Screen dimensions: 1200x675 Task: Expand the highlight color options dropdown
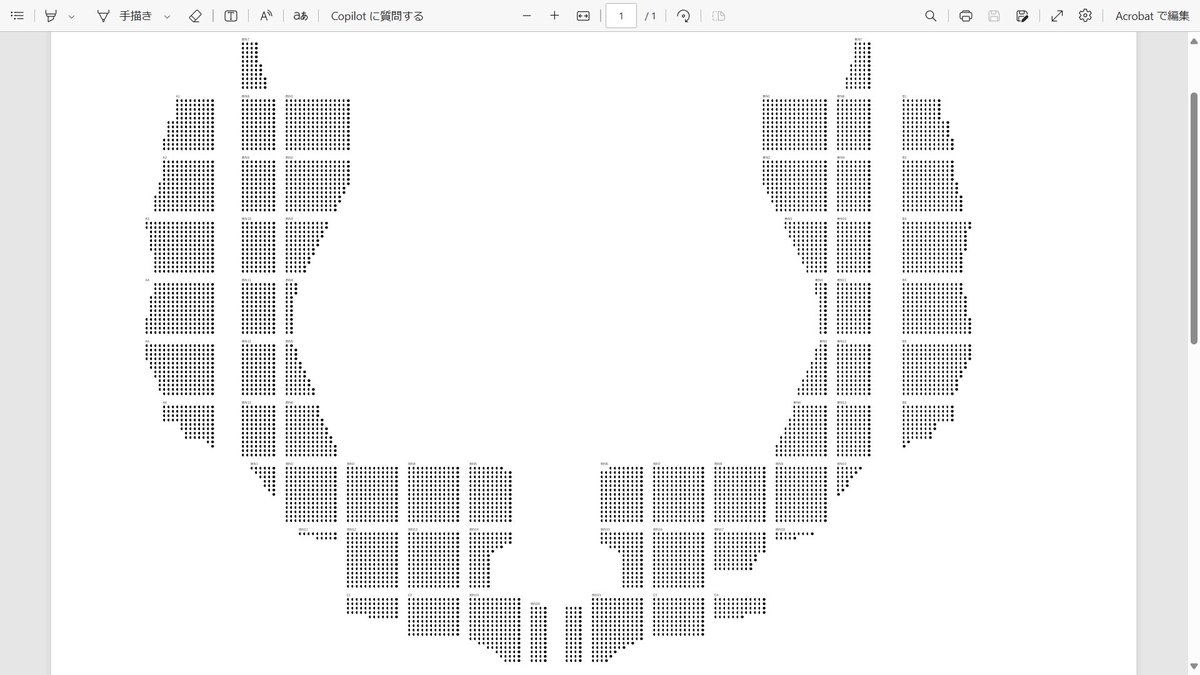72,16
